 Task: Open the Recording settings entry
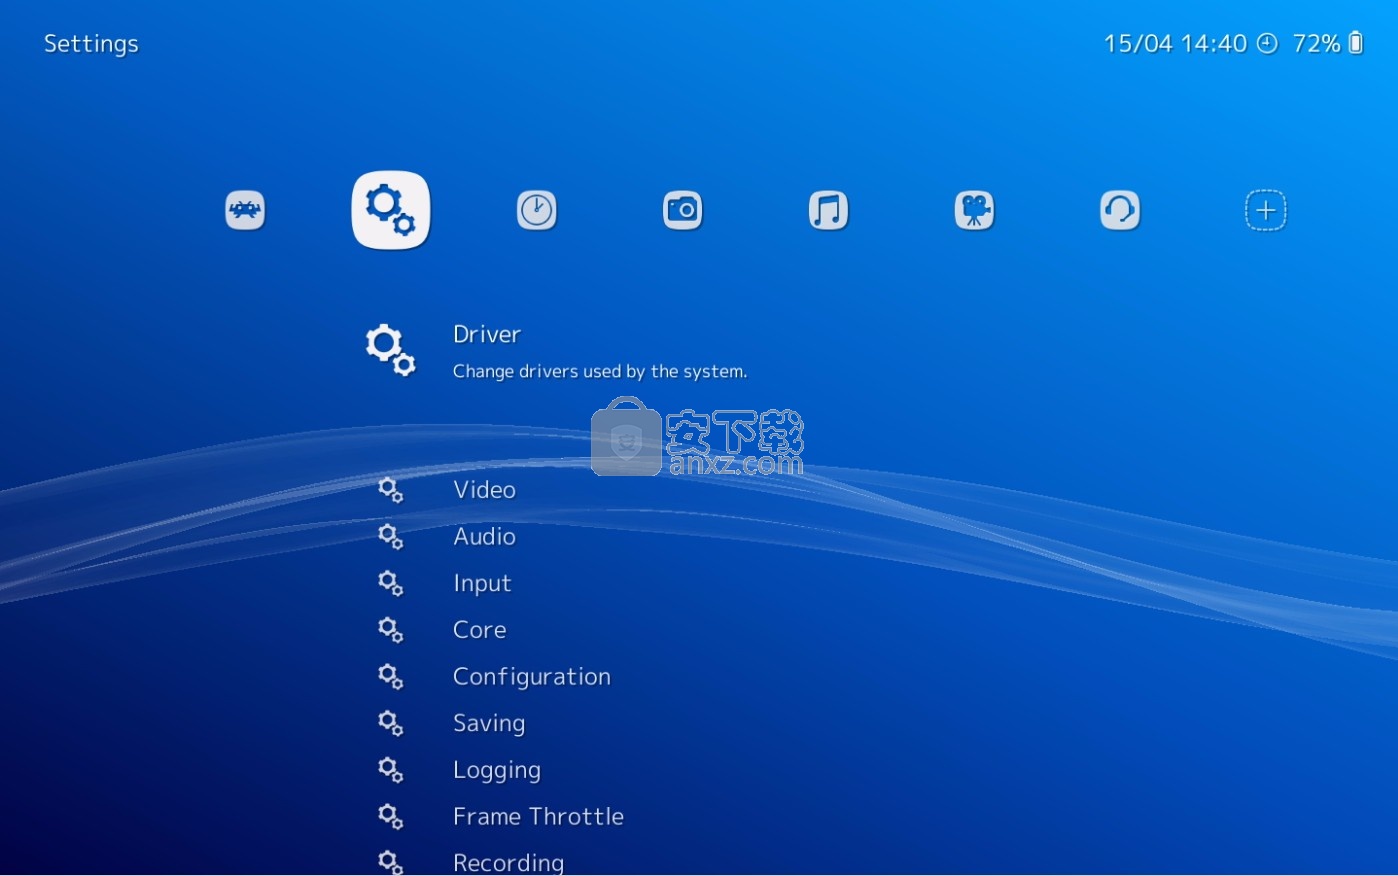508,863
